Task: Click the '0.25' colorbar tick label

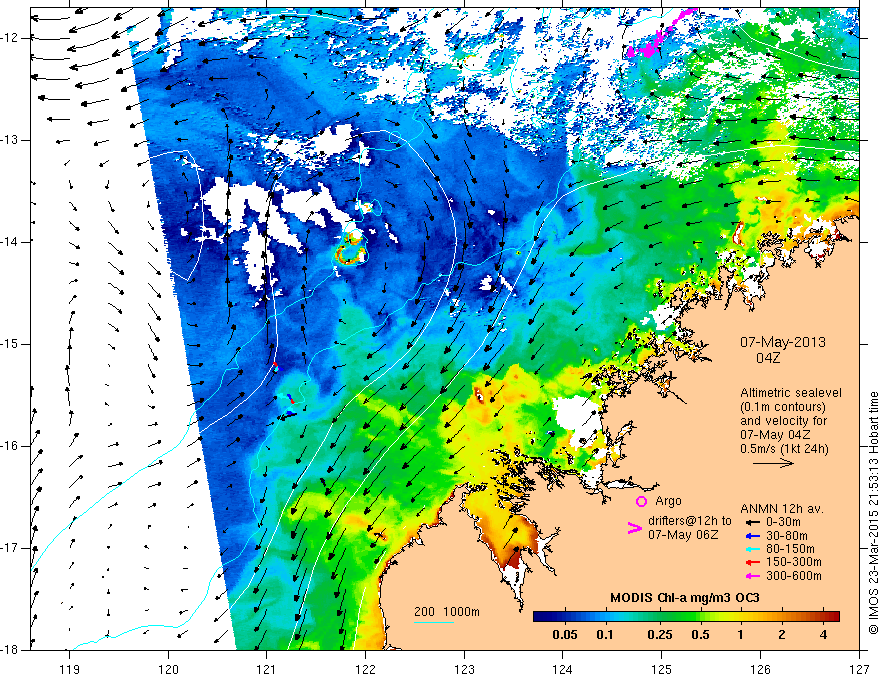Action: pos(659,635)
